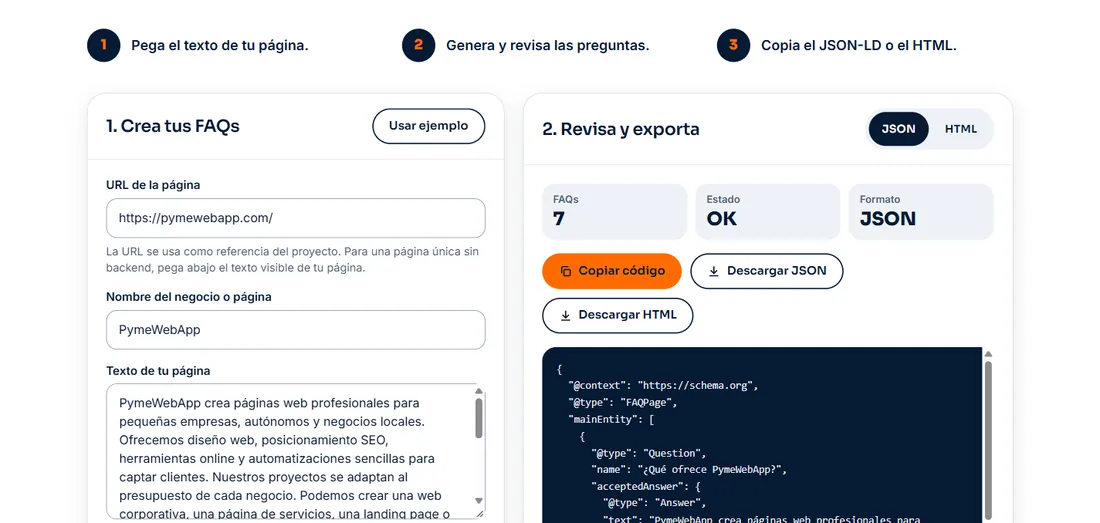Image resolution: width=1100 pixels, height=523 pixels.
Task: Click the "mainEntity": [ code line
Action: pyautogui.click(x=611, y=419)
